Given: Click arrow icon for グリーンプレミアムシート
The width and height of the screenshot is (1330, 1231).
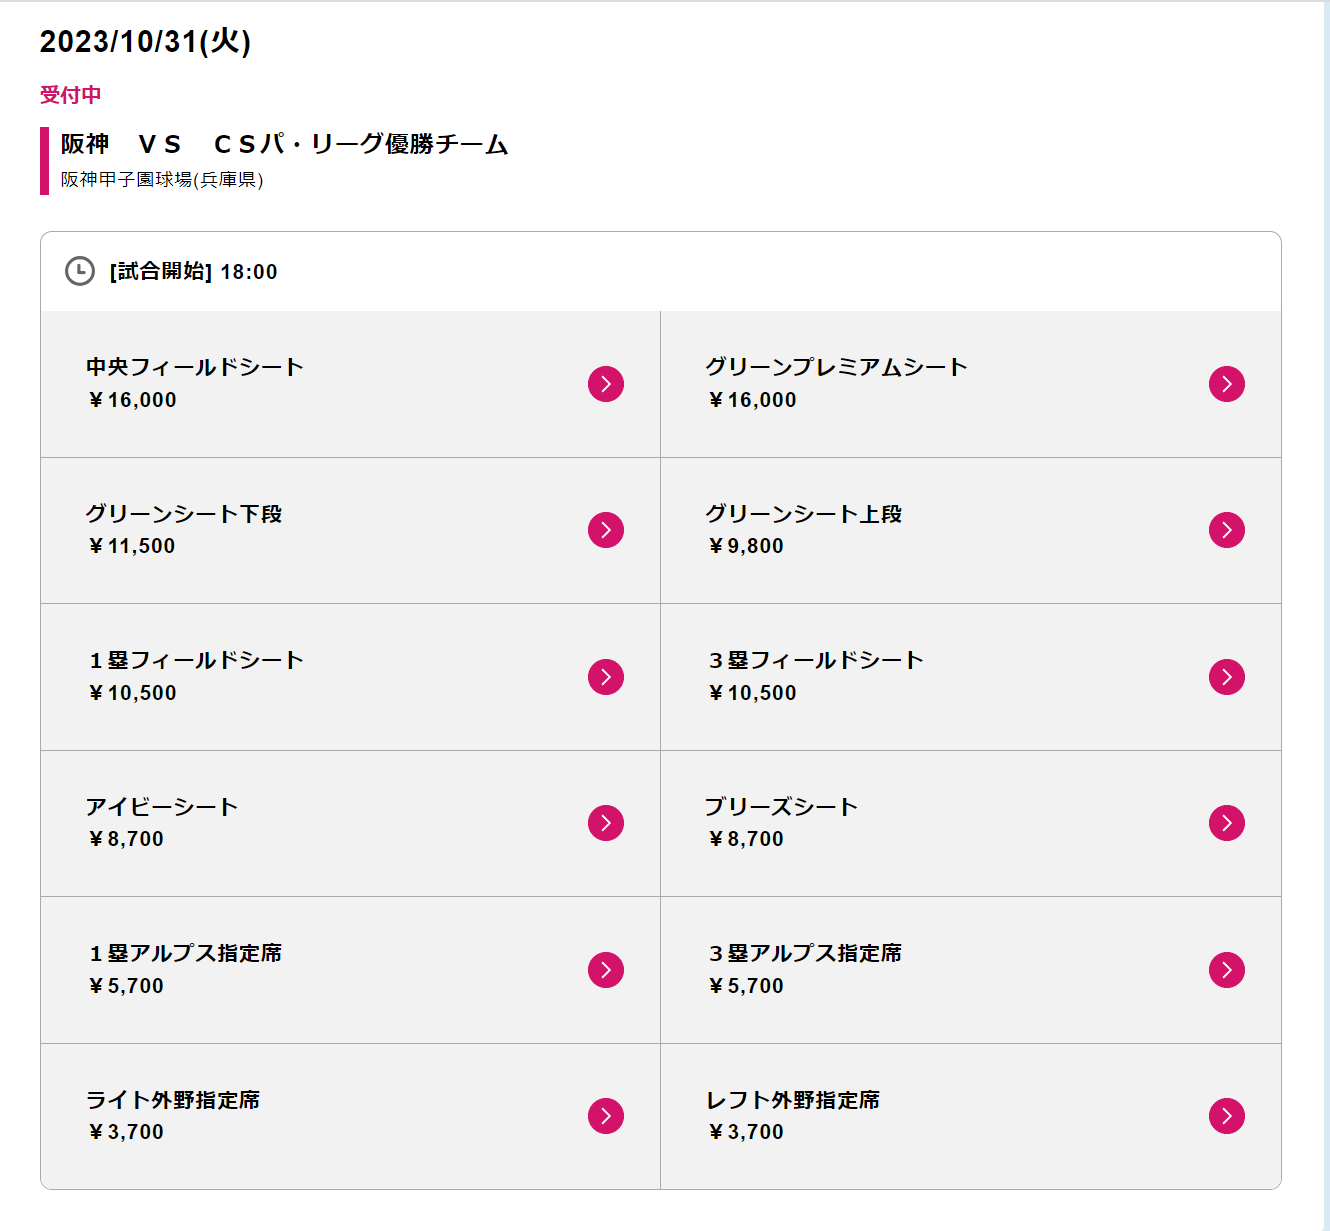Looking at the screenshot, I should click(x=1227, y=384).
